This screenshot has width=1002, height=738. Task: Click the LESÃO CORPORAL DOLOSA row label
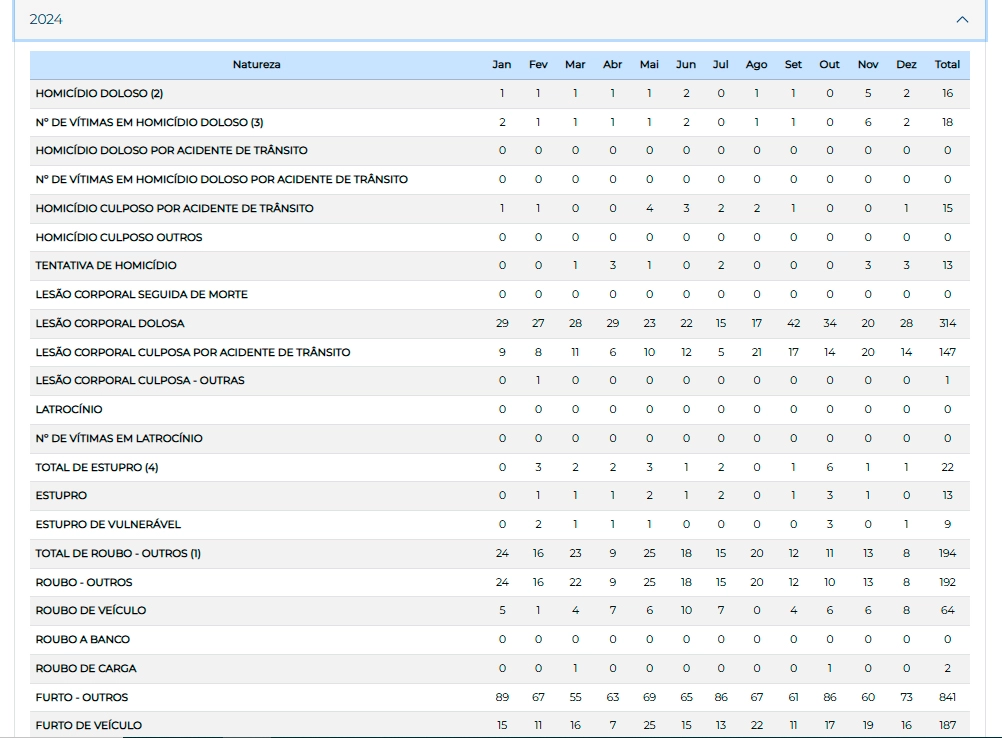[110, 324]
